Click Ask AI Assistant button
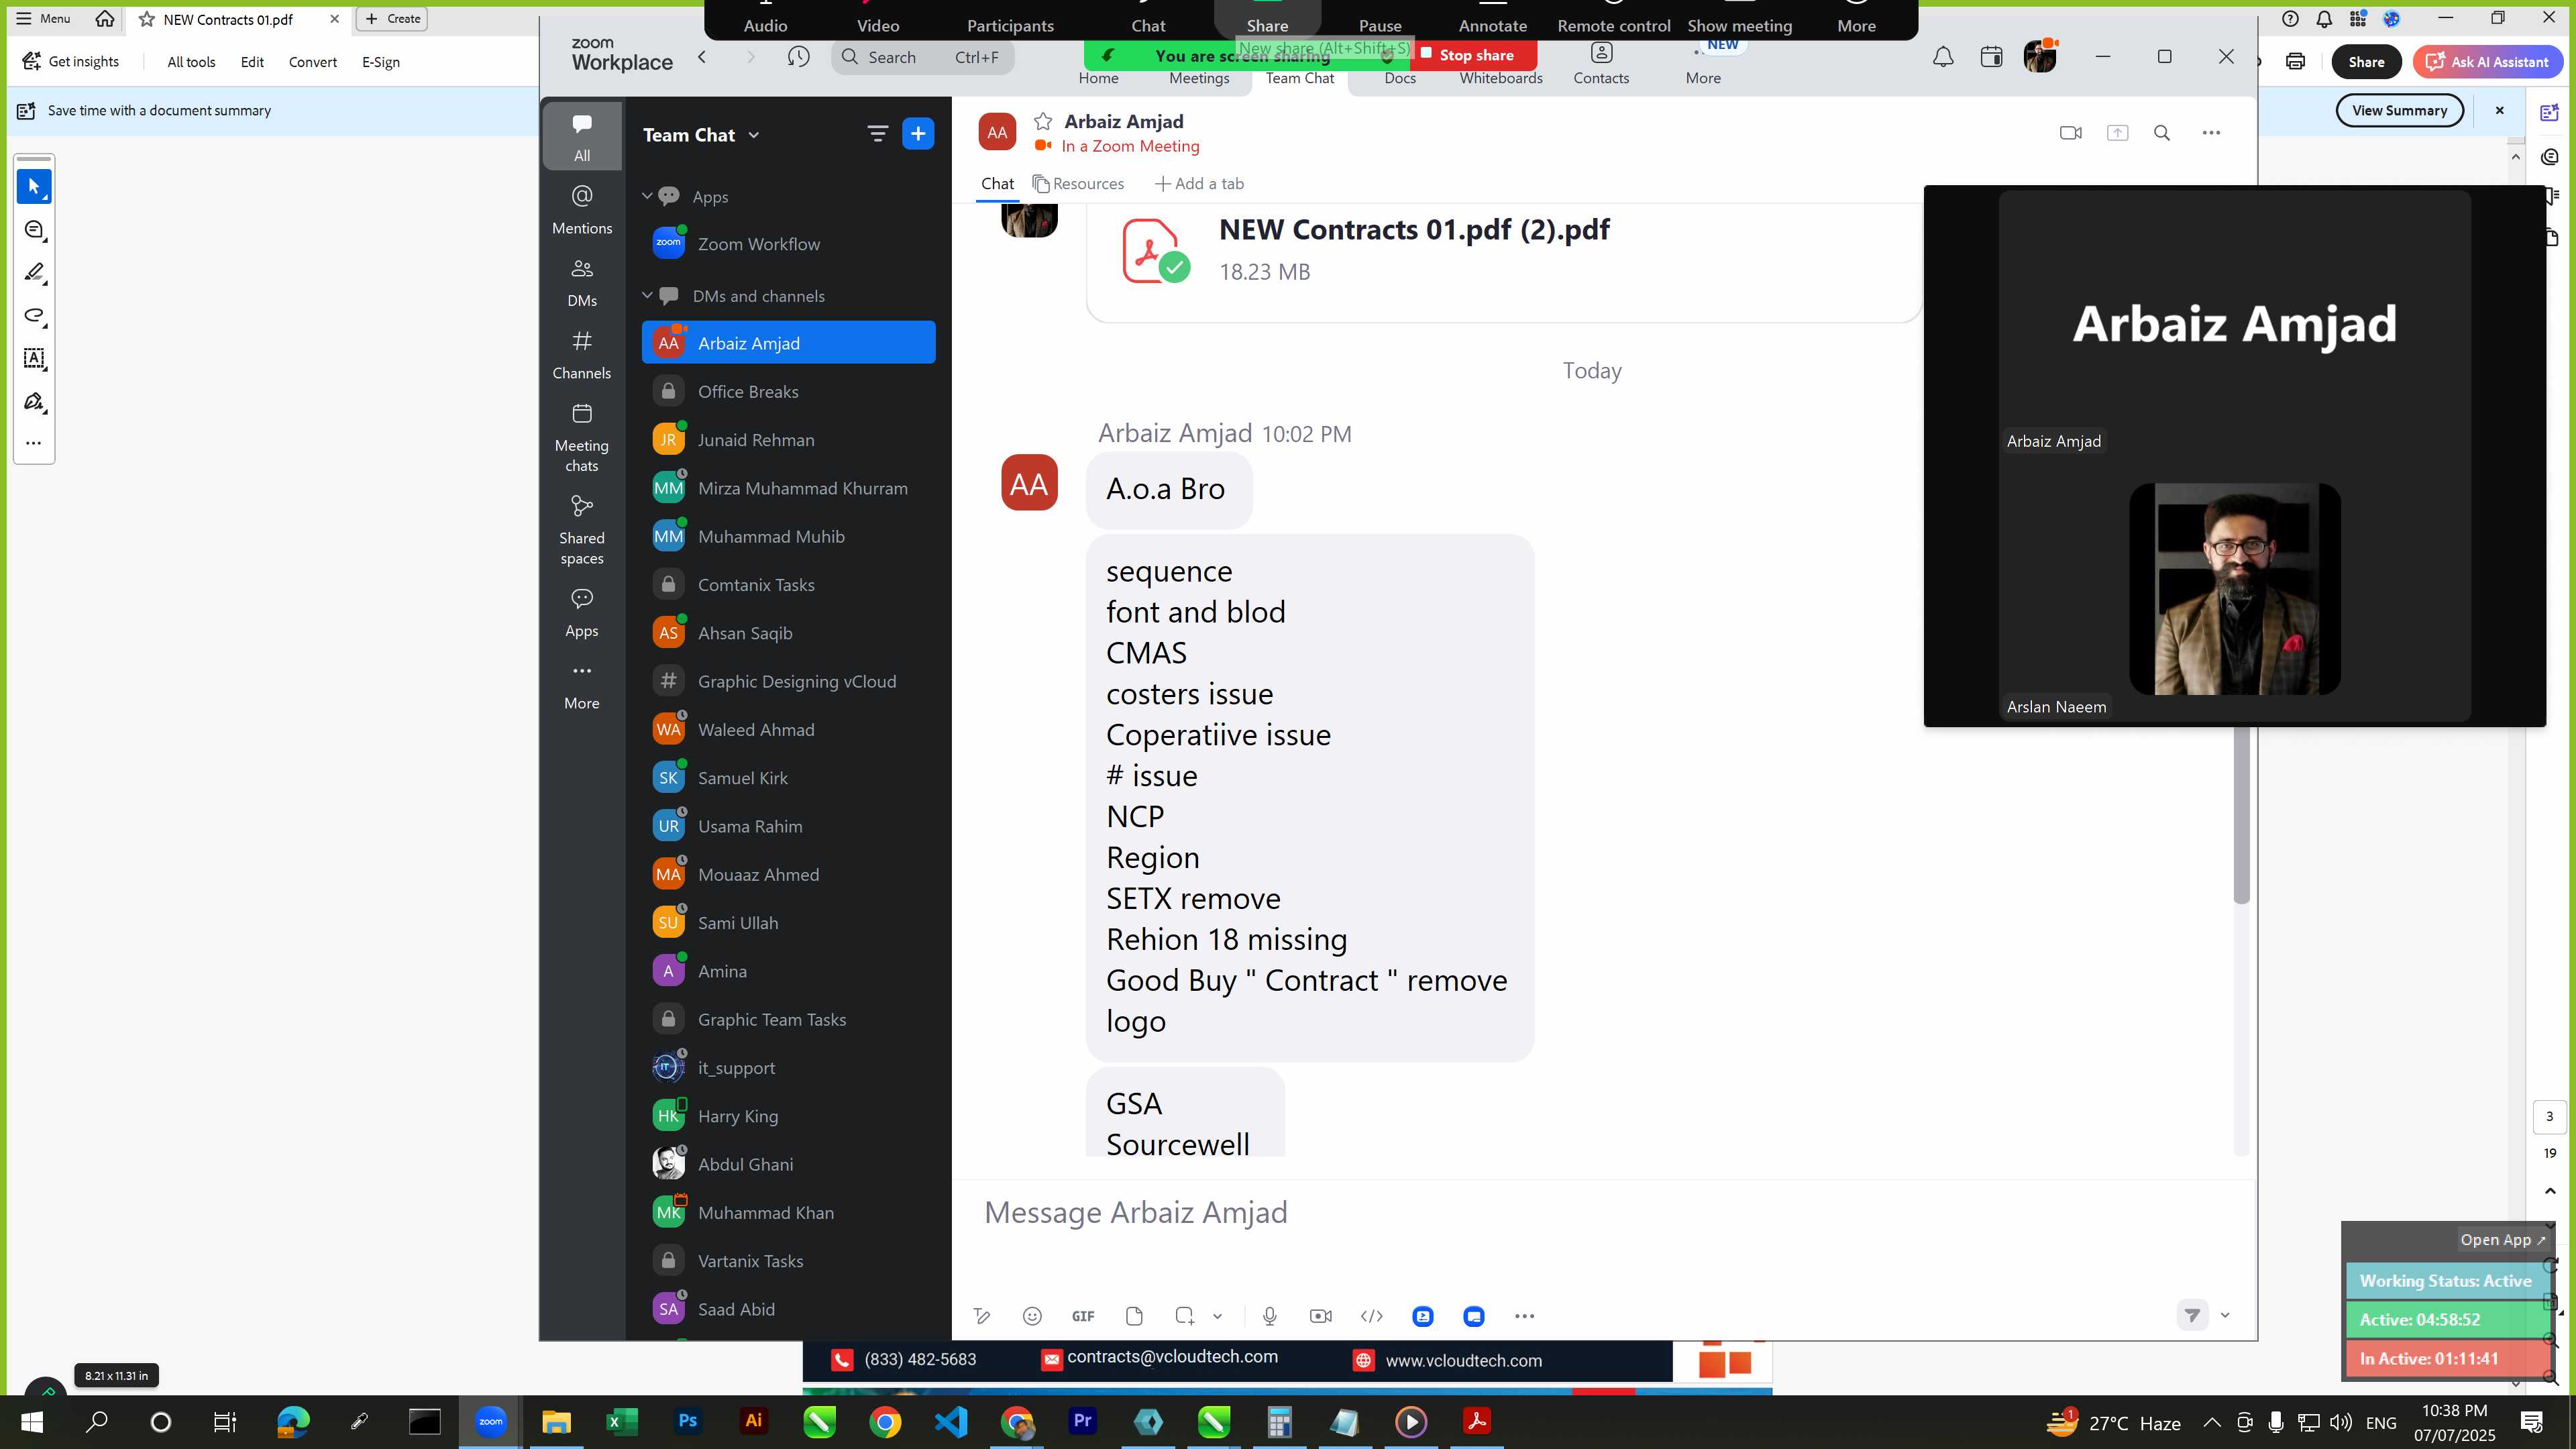The height and width of the screenshot is (1449, 2576). (x=2488, y=62)
